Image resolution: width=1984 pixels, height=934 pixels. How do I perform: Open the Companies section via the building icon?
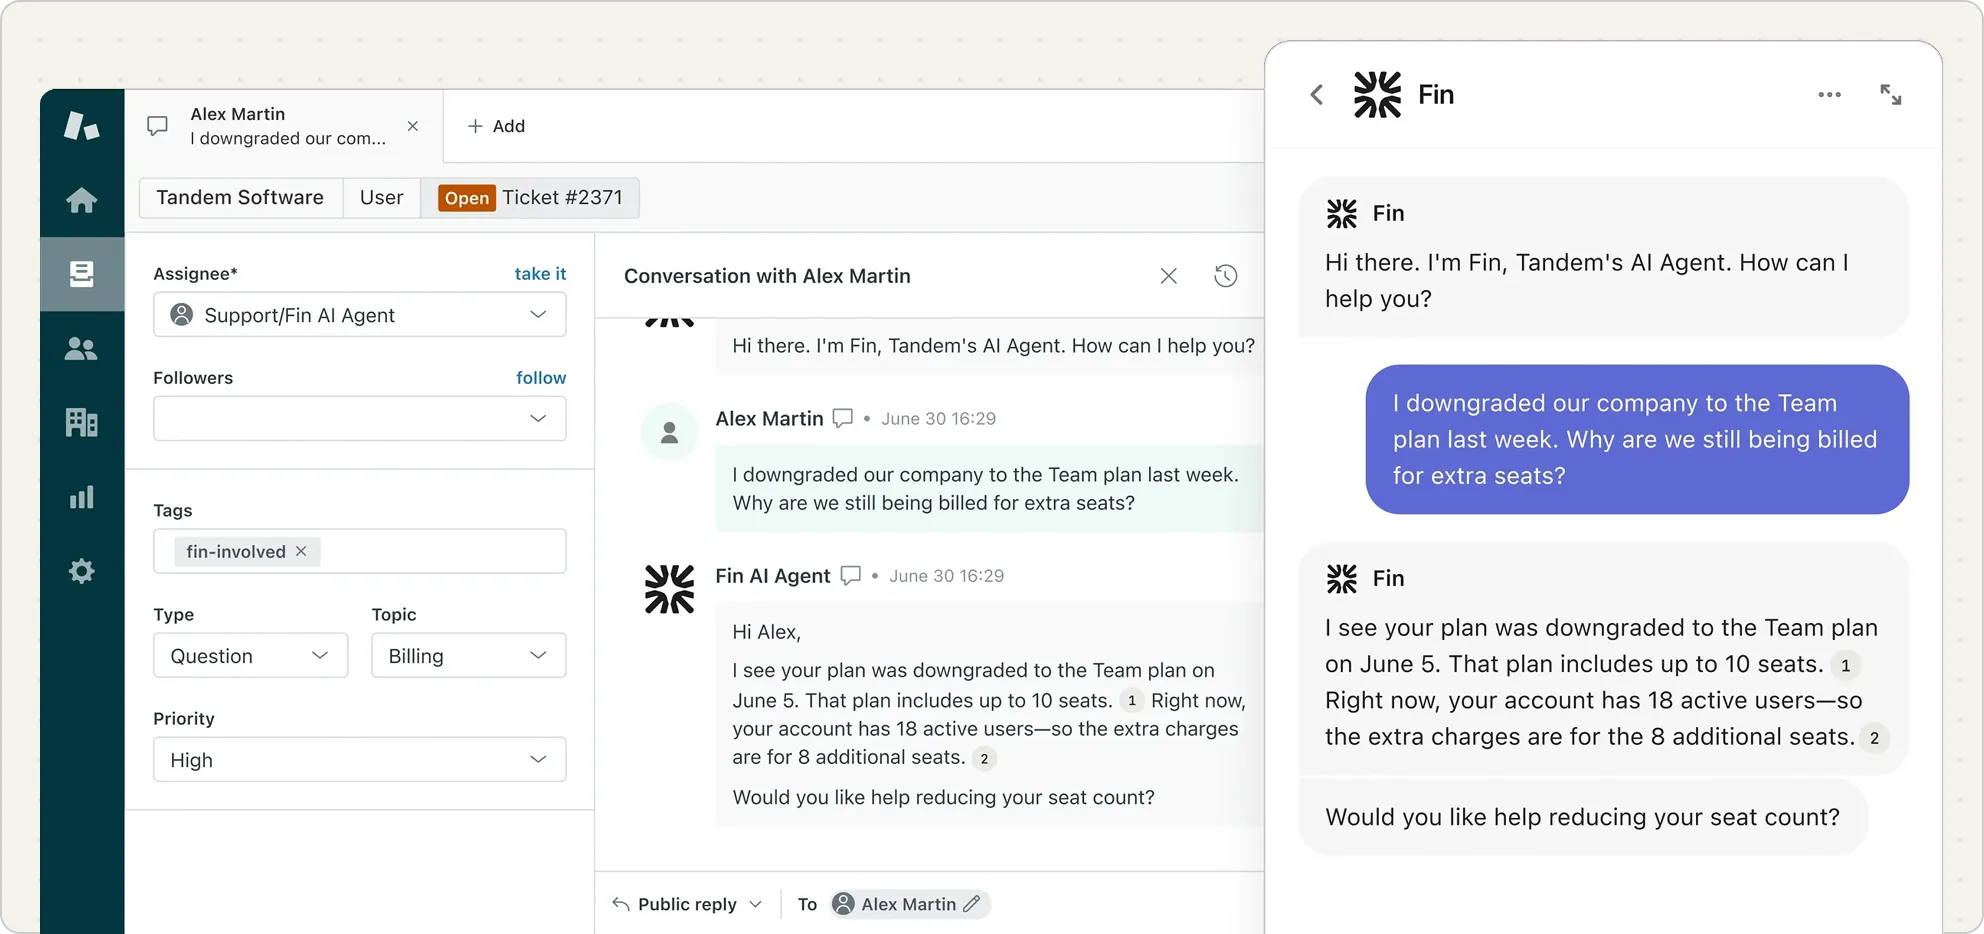pos(81,421)
